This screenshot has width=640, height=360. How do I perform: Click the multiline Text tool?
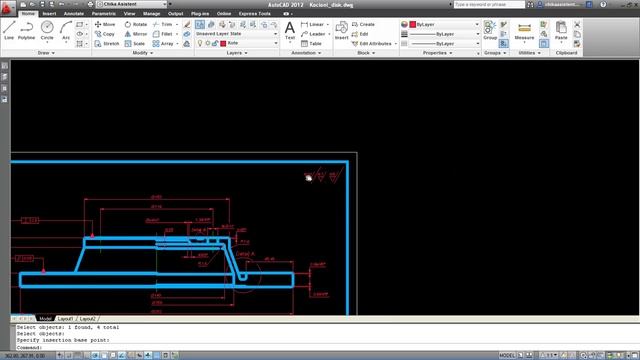(290, 31)
